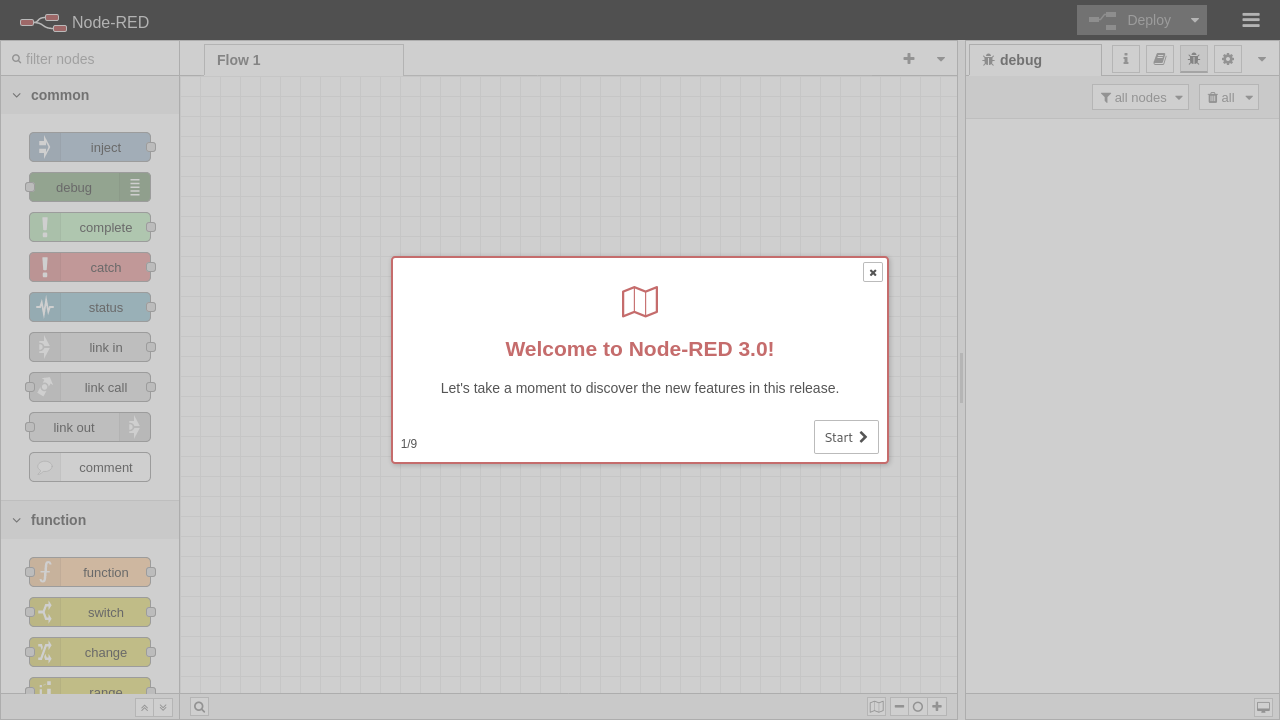1280x720 pixels.
Task: Select the link in node
Action: click(x=90, y=347)
